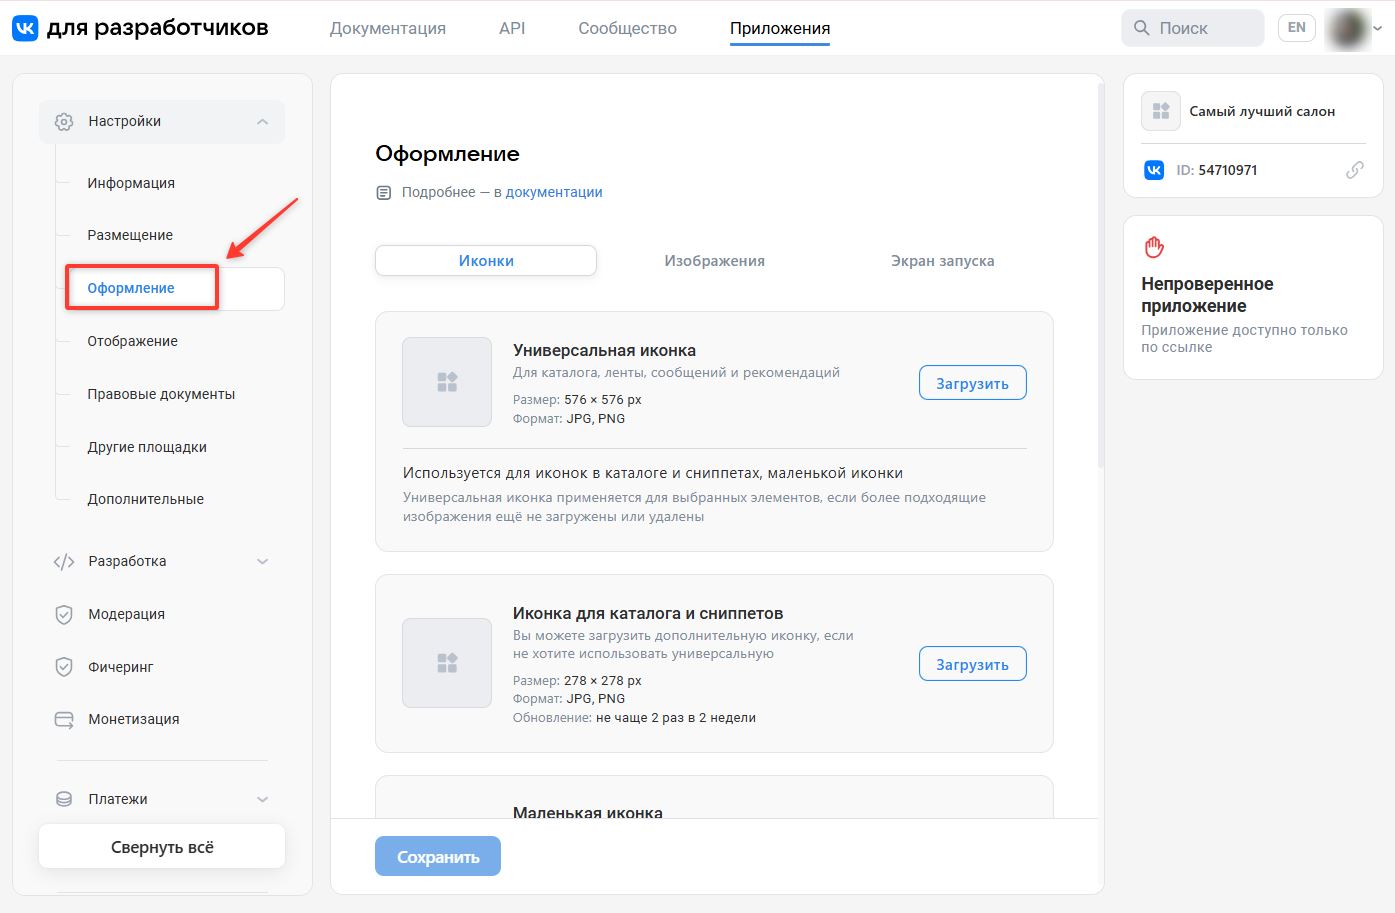Open Отображение in the settings tree
This screenshot has height=913, width=1395.
pyautogui.click(x=132, y=341)
